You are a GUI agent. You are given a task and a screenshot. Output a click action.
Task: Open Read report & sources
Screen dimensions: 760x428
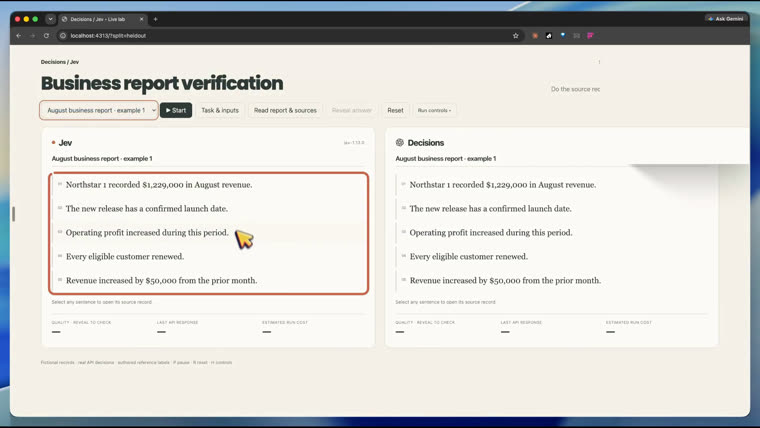pyautogui.click(x=285, y=110)
